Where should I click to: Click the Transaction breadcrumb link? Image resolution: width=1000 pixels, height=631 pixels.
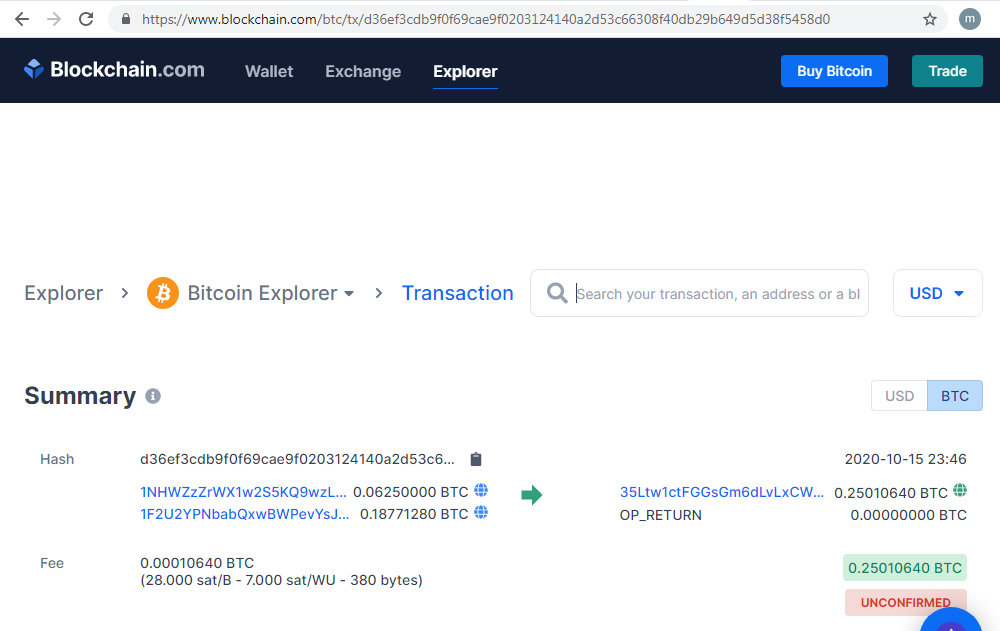click(x=457, y=293)
